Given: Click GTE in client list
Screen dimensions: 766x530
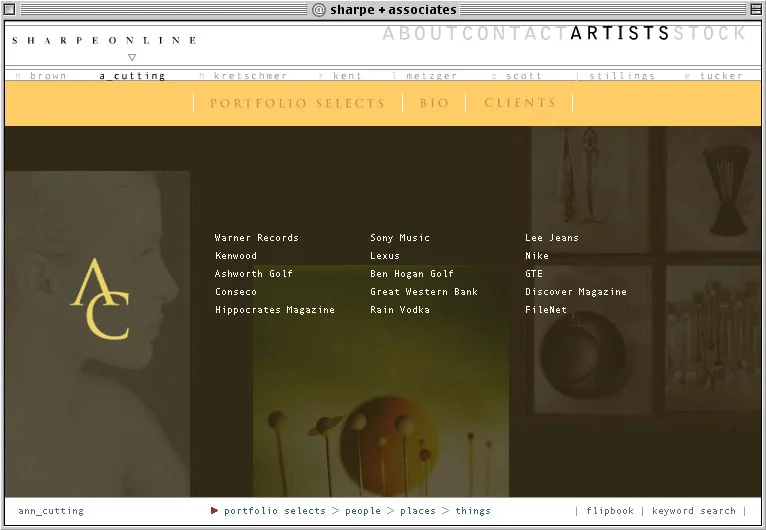Looking at the screenshot, I should pyautogui.click(x=533, y=274).
